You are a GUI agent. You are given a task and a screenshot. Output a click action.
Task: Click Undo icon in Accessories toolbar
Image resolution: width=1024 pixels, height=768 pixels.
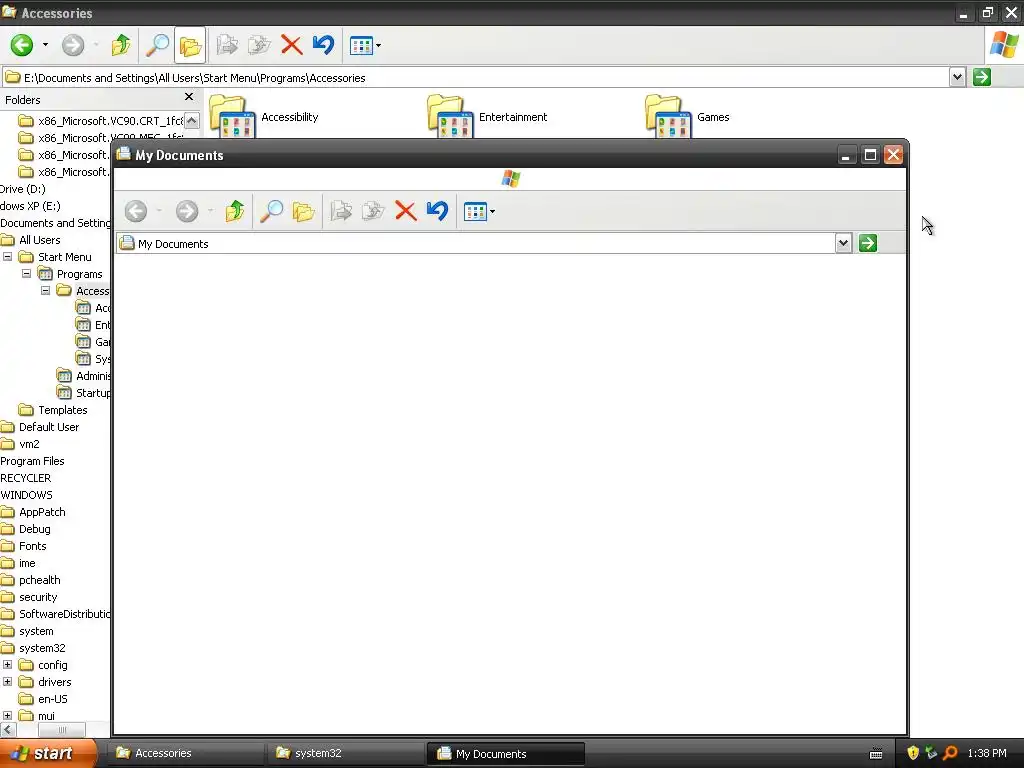(323, 45)
